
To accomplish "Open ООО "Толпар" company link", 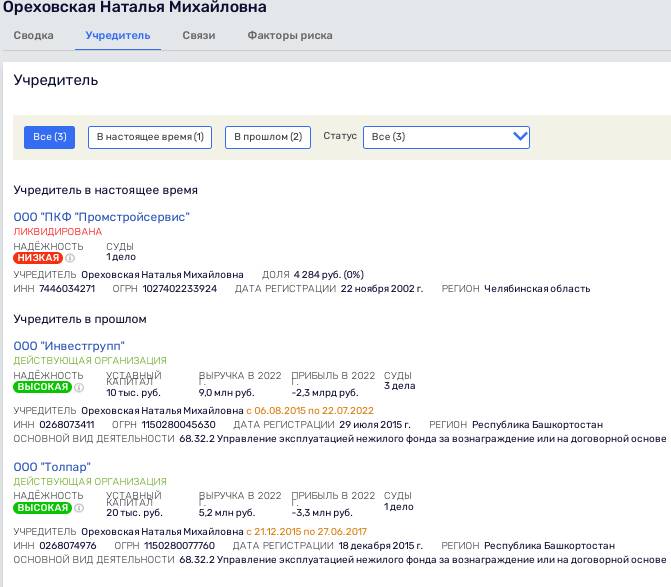I will coord(52,467).
